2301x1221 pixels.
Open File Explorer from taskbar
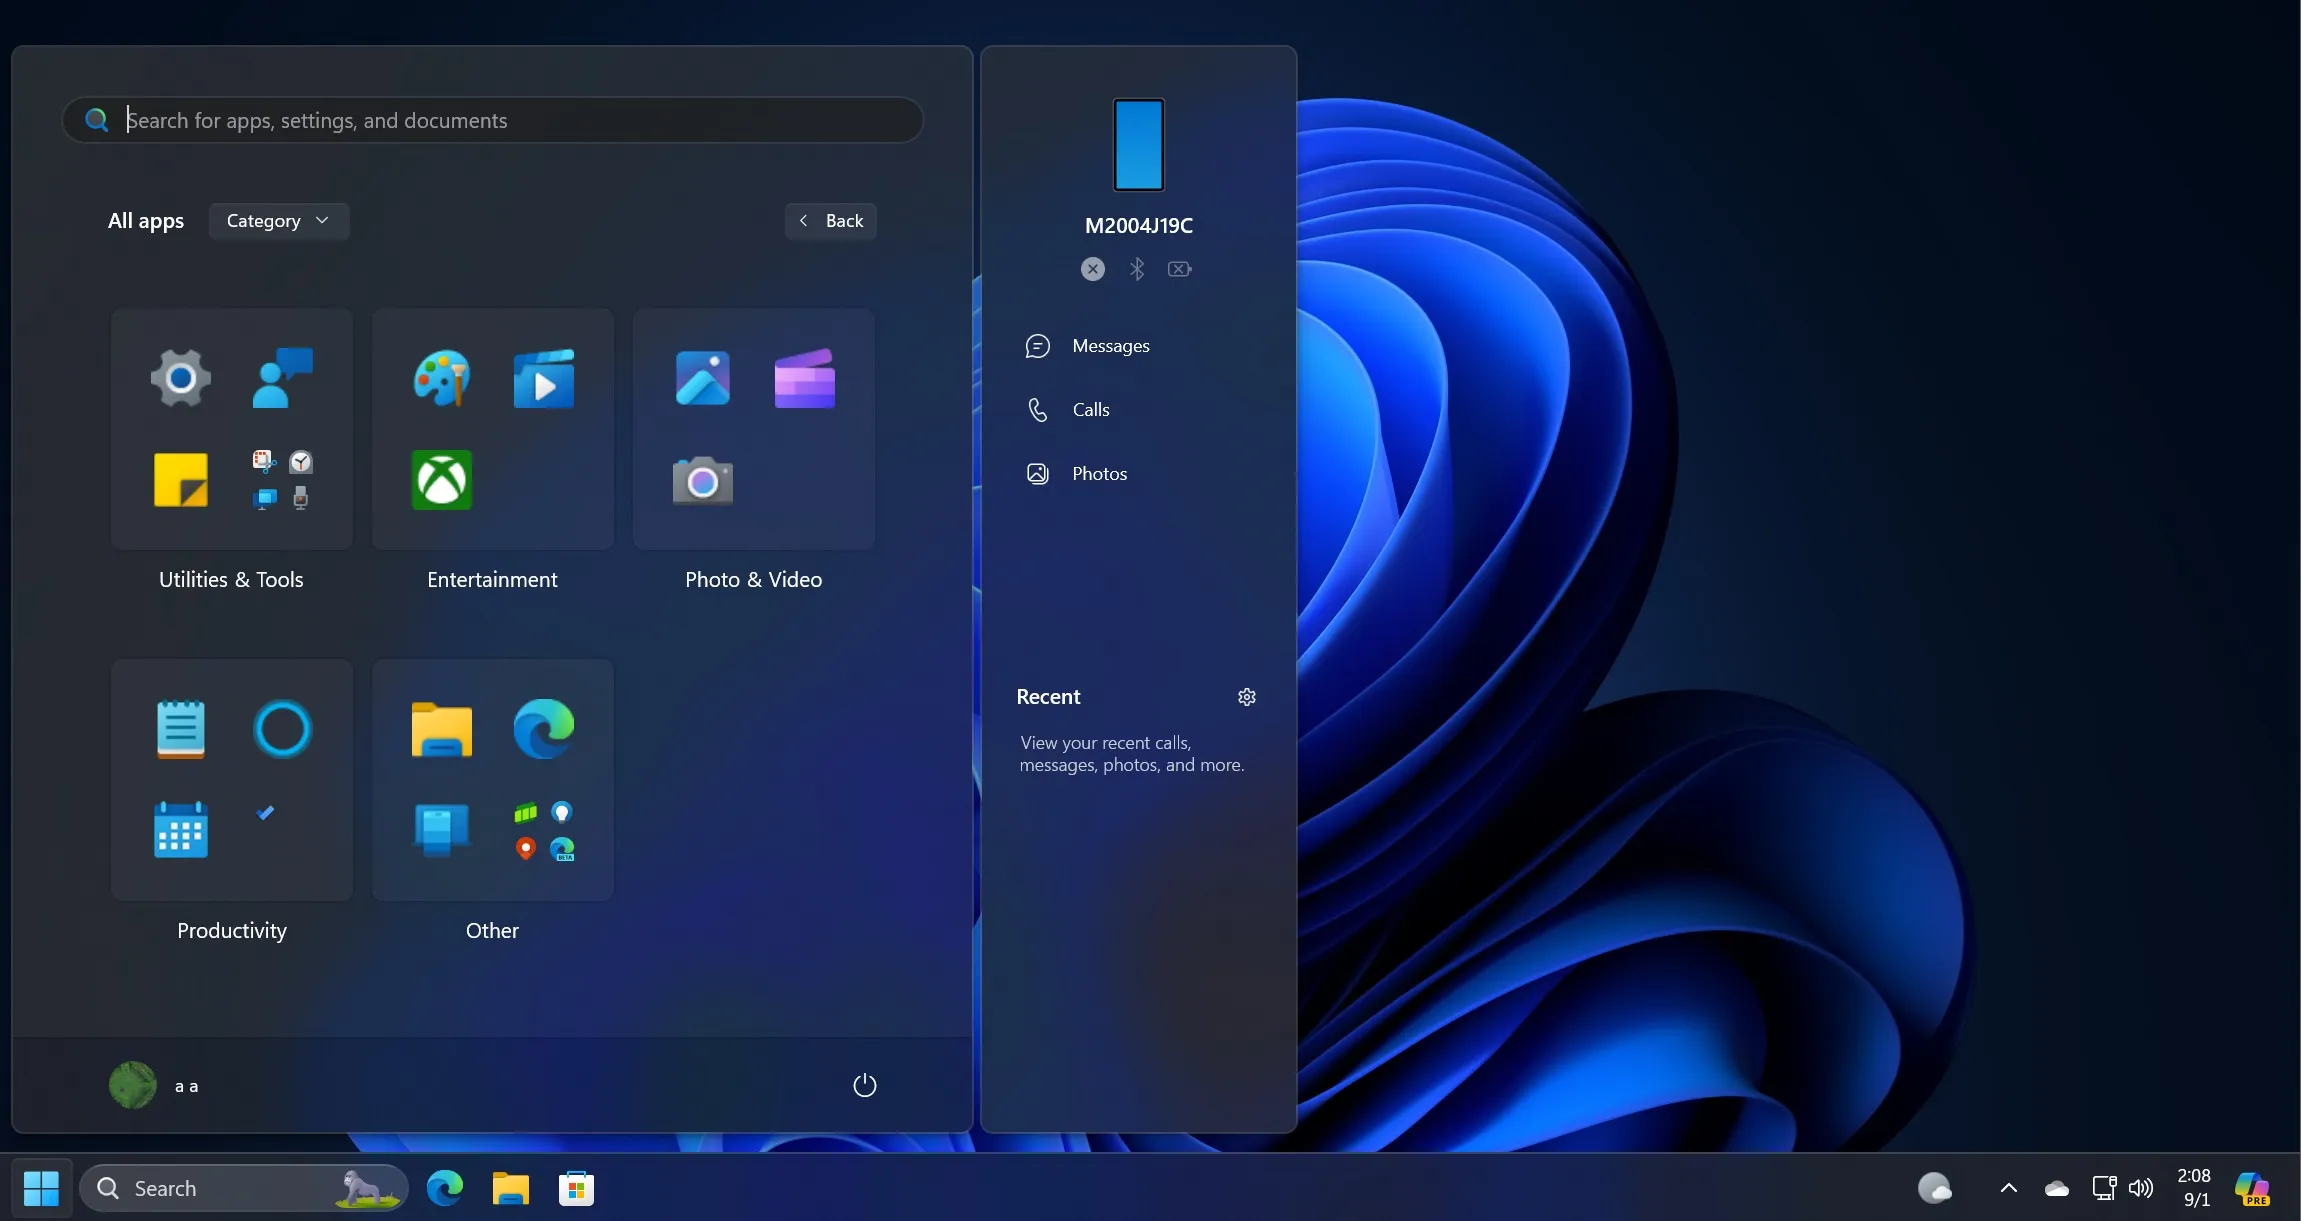tap(510, 1188)
